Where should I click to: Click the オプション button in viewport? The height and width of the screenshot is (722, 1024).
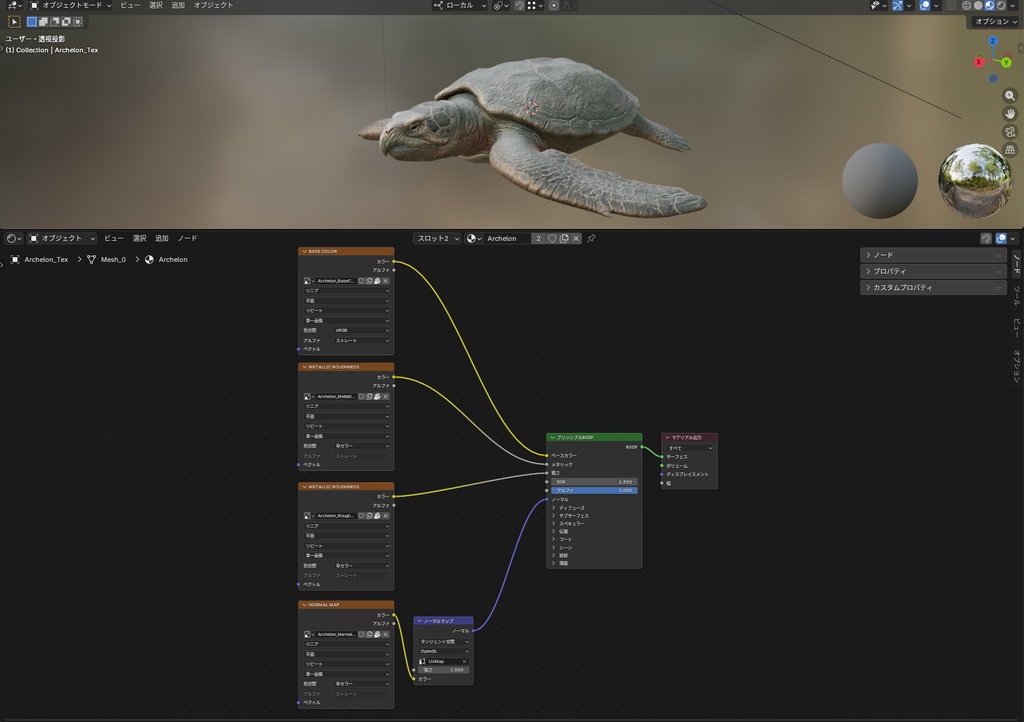(995, 22)
